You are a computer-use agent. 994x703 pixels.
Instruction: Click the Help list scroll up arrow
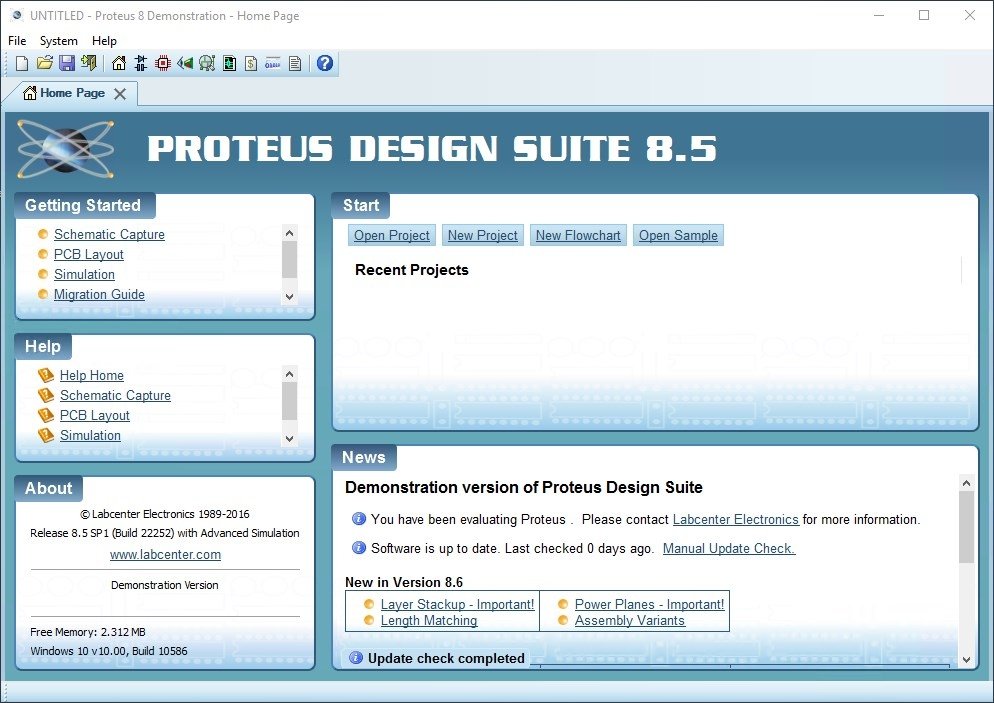pos(290,374)
